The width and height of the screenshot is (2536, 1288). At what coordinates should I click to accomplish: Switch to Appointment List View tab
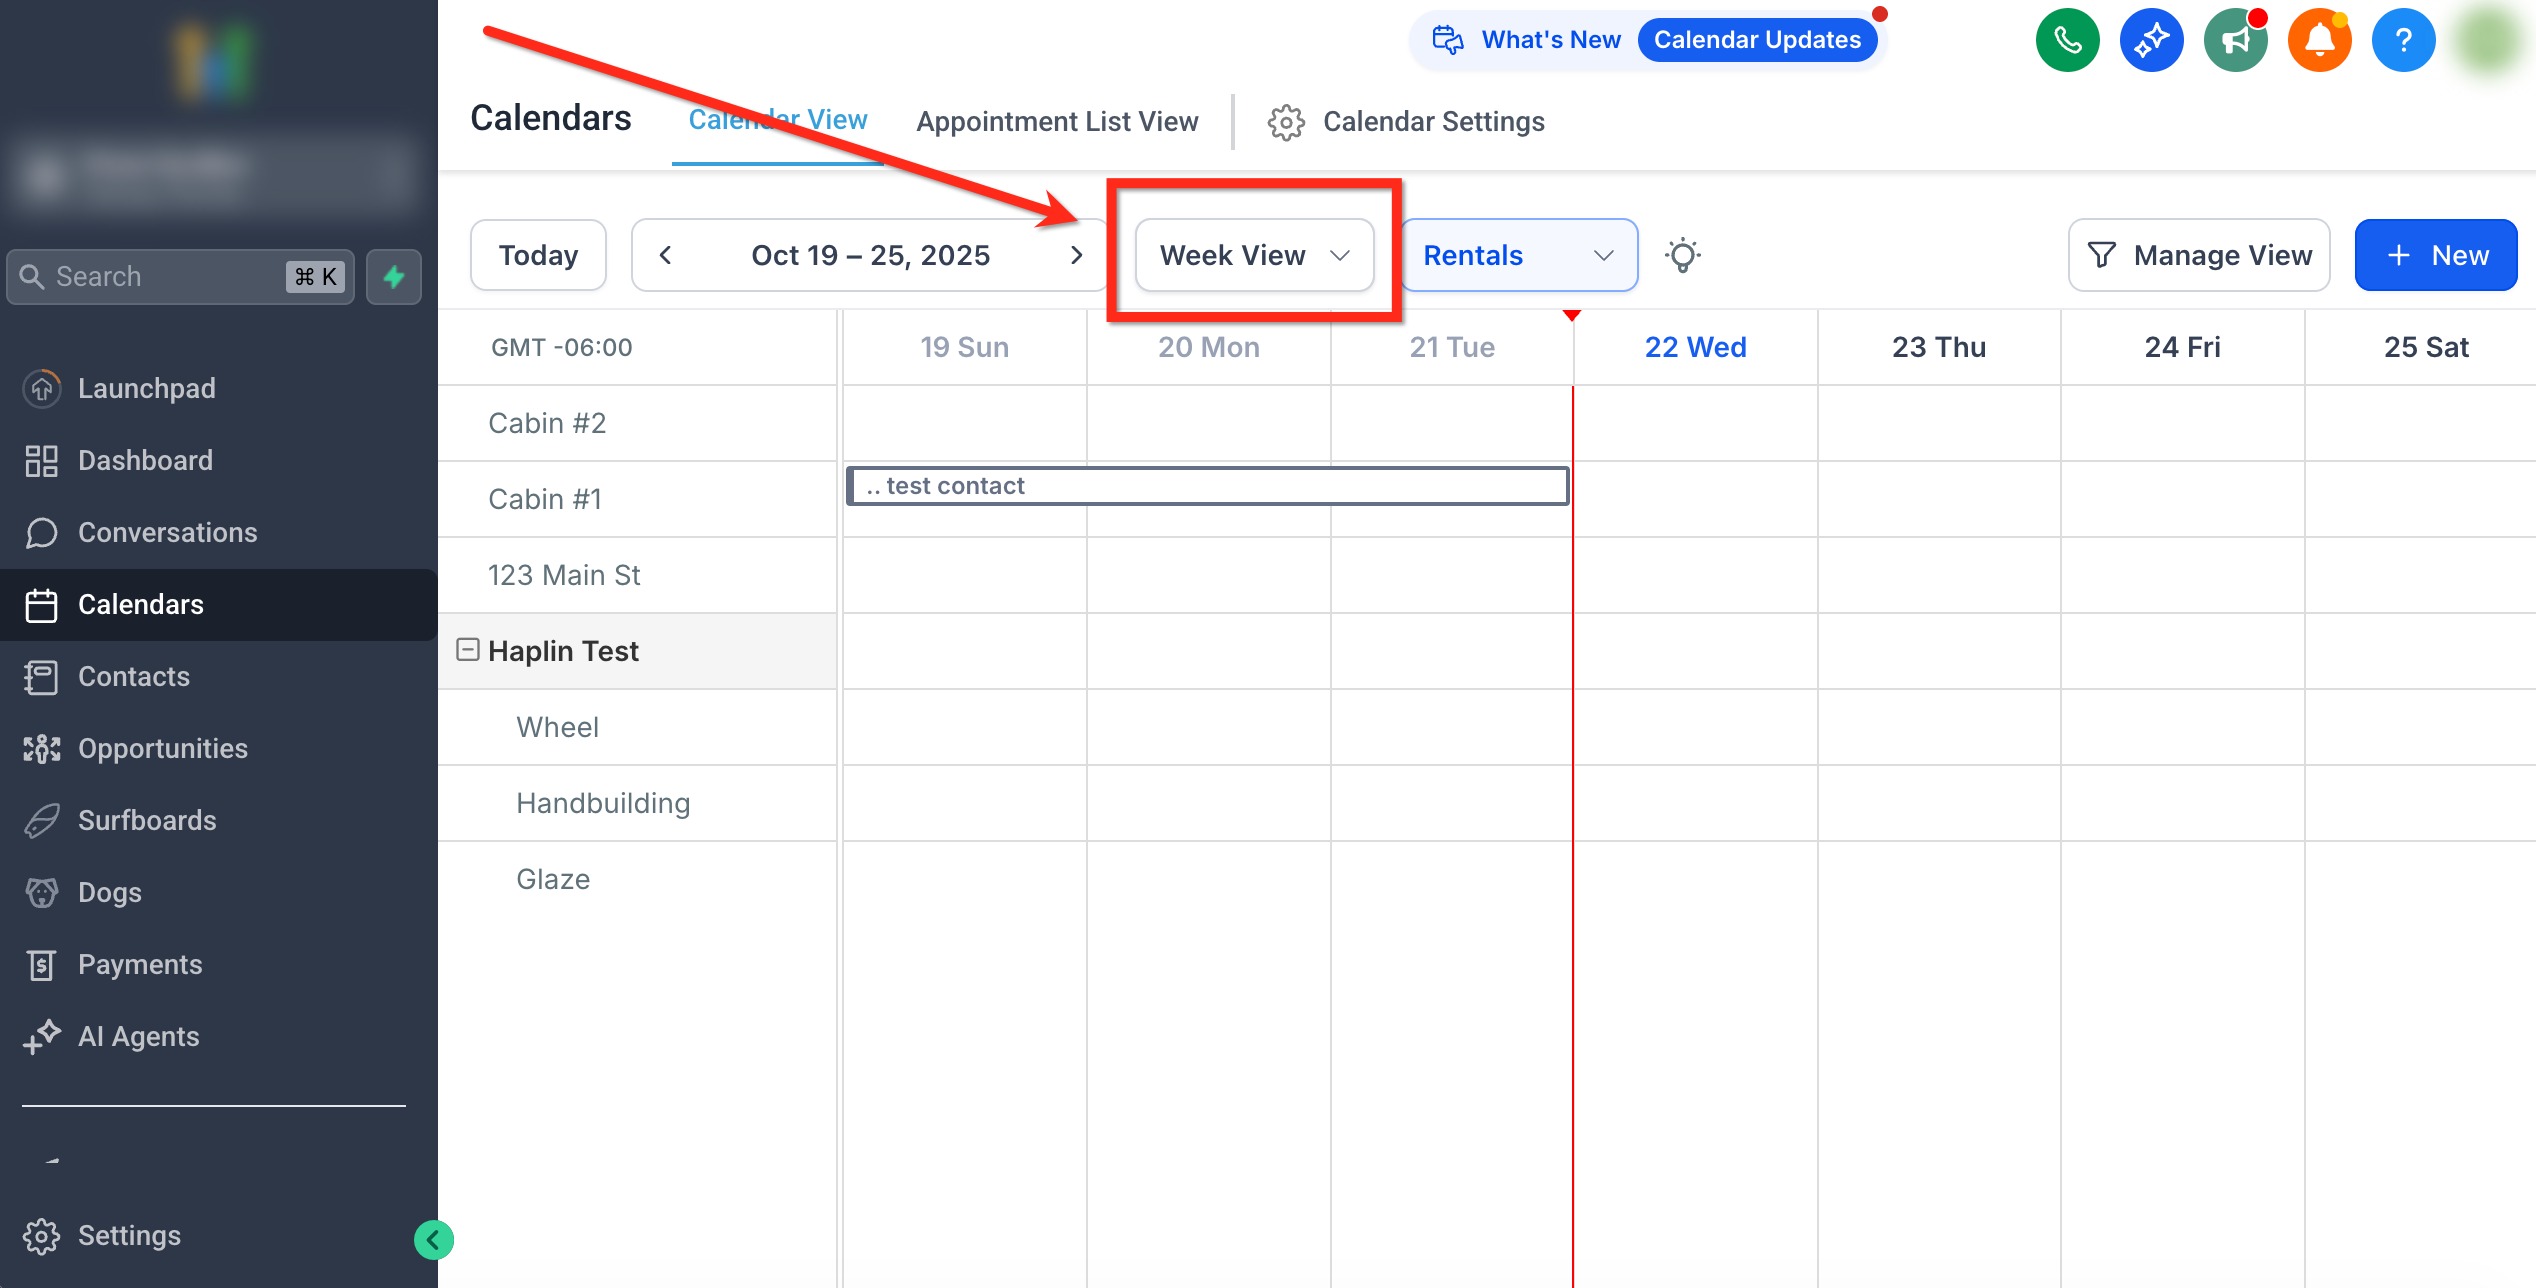tap(1056, 122)
